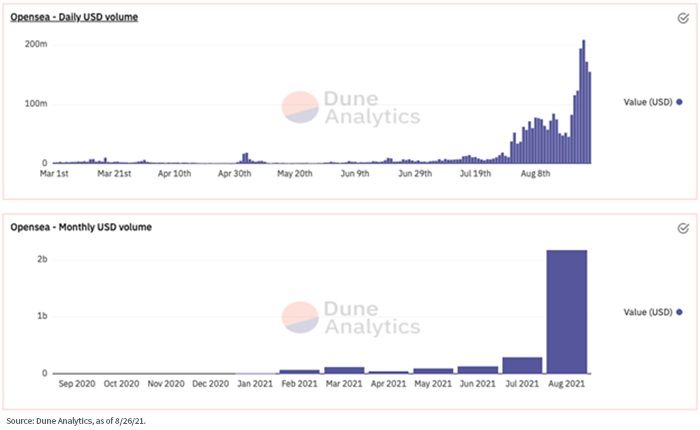700x430 pixels.
Task: Click the '1b' y-axis label
Action: pyautogui.click(x=42, y=316)
